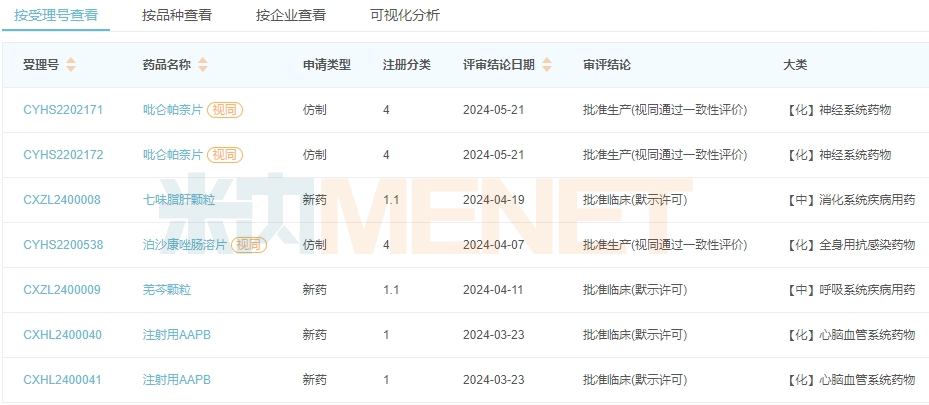Click 申请类型 column header
Image resolution: width=929 pixels, height=405 pixels.
(326, 65)
